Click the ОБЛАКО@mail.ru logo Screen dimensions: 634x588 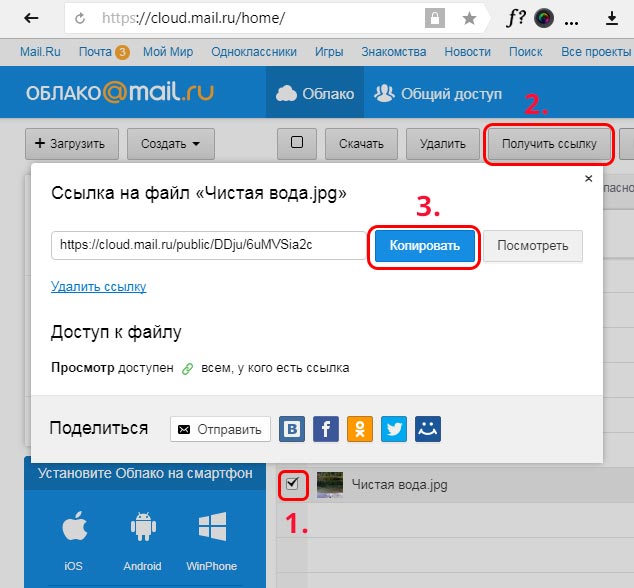(x=120, y=92)
